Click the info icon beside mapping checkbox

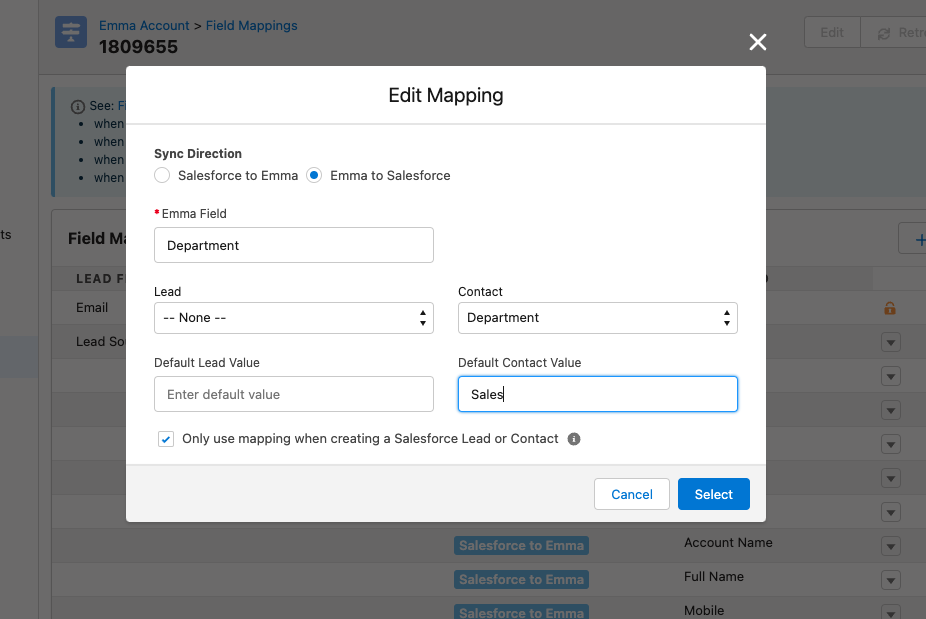click(574, 439)
